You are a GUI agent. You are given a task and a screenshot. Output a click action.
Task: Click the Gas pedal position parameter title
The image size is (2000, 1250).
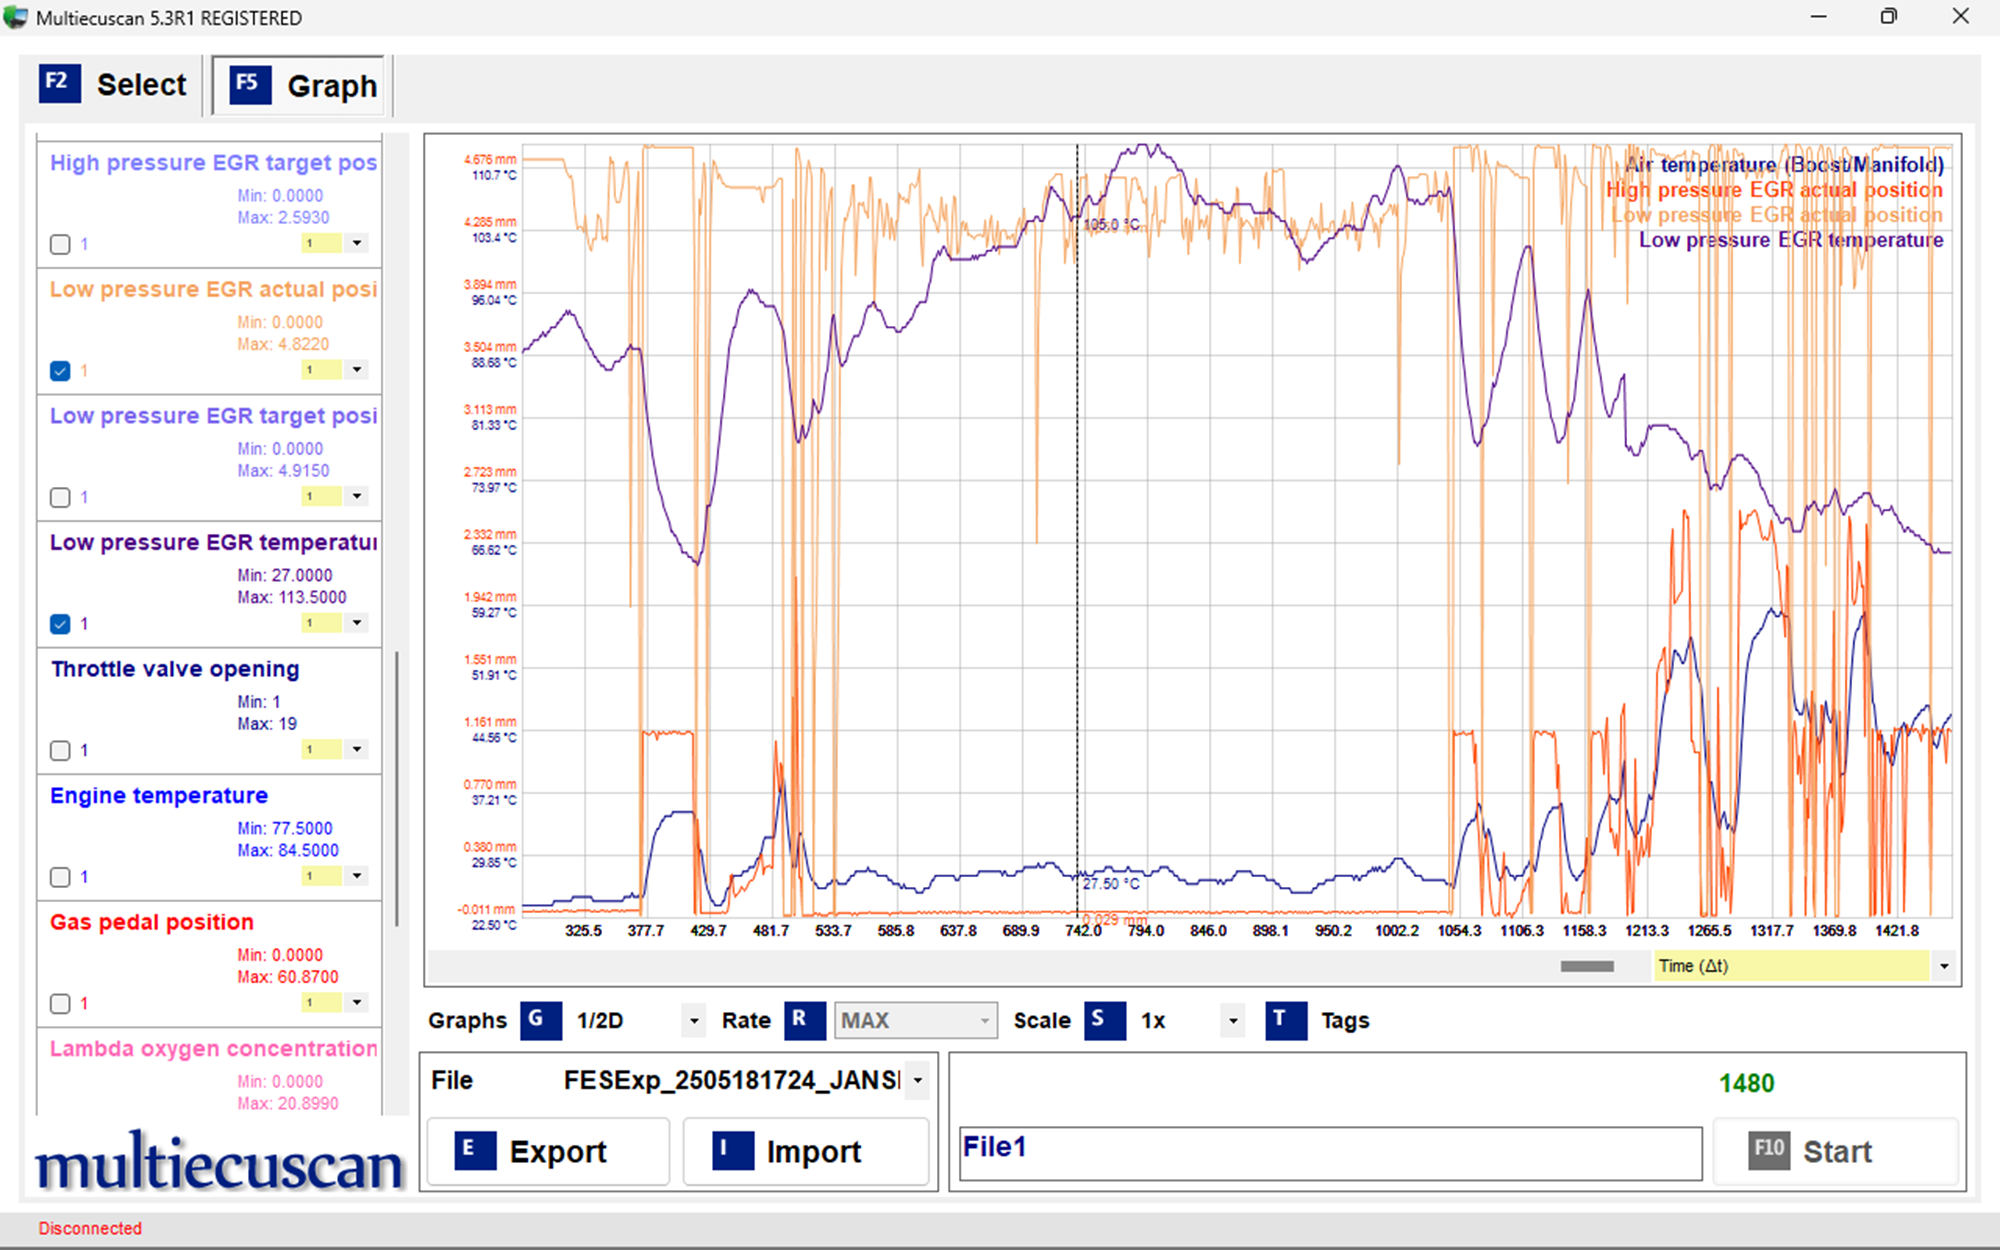point(152,922)
